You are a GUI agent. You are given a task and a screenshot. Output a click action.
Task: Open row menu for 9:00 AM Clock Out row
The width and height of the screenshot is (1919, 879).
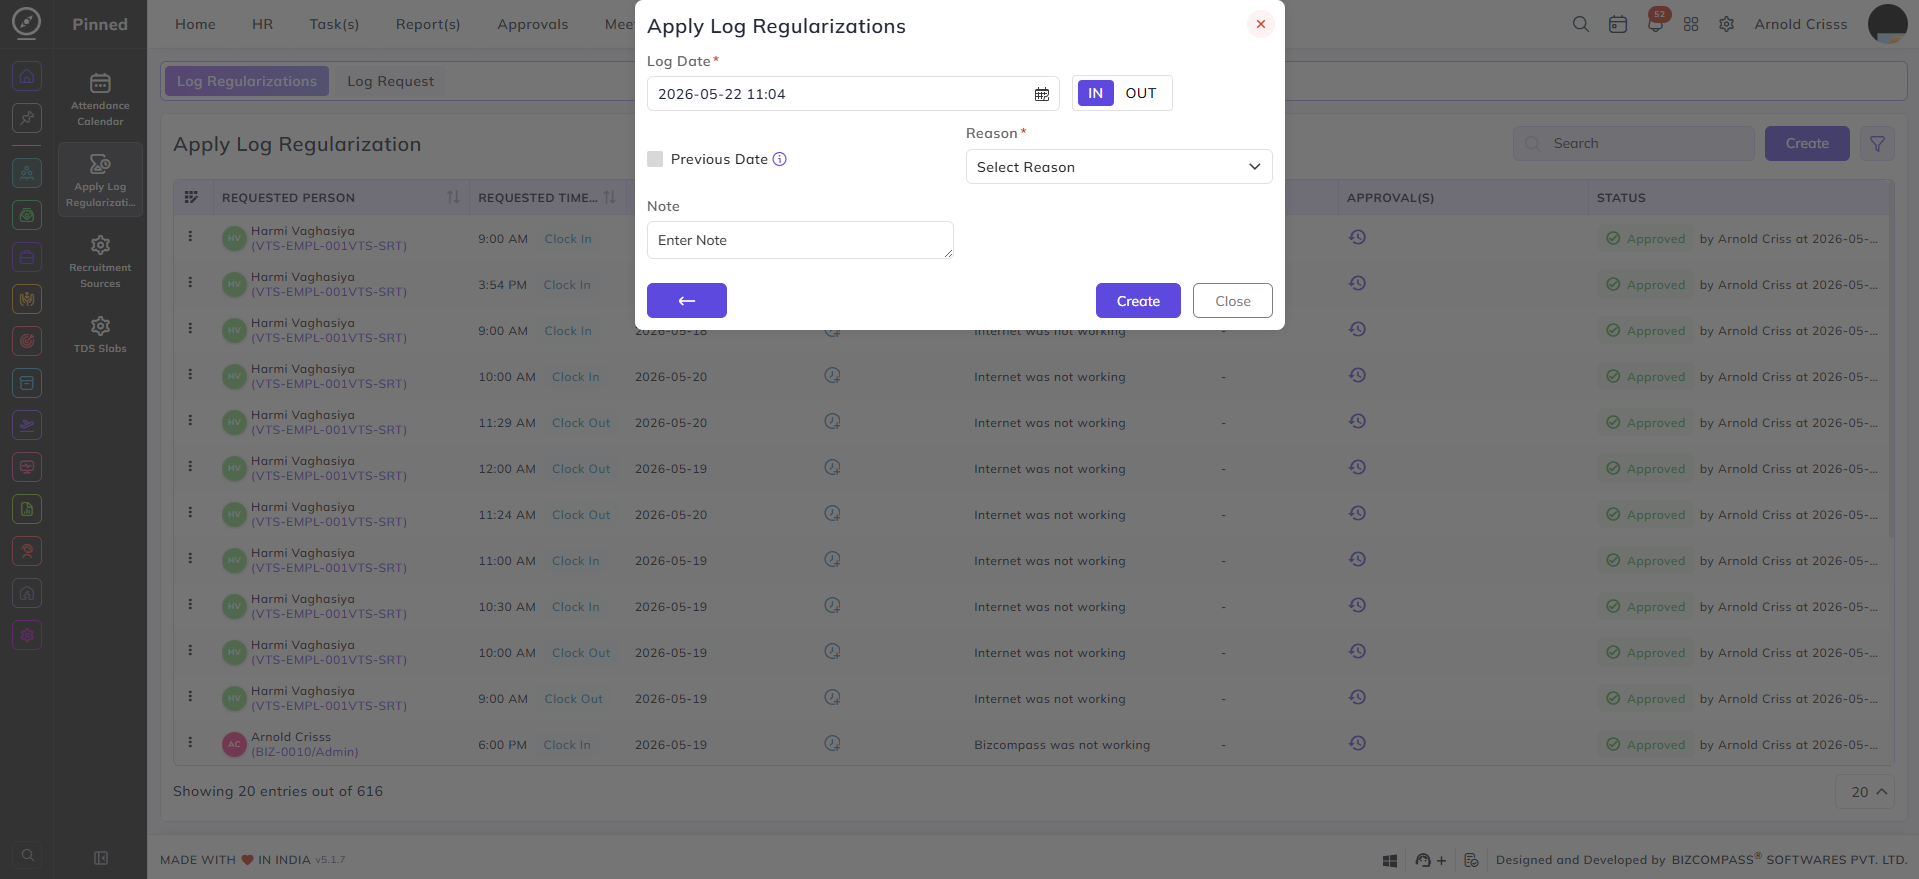[x=190, y=696]
